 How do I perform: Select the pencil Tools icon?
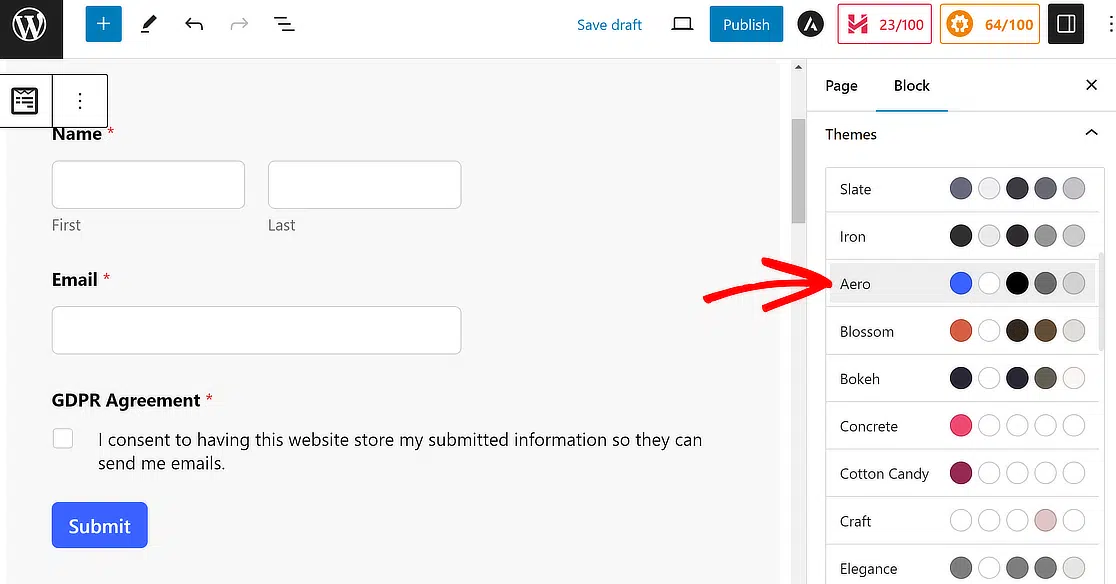coord(149,24)
